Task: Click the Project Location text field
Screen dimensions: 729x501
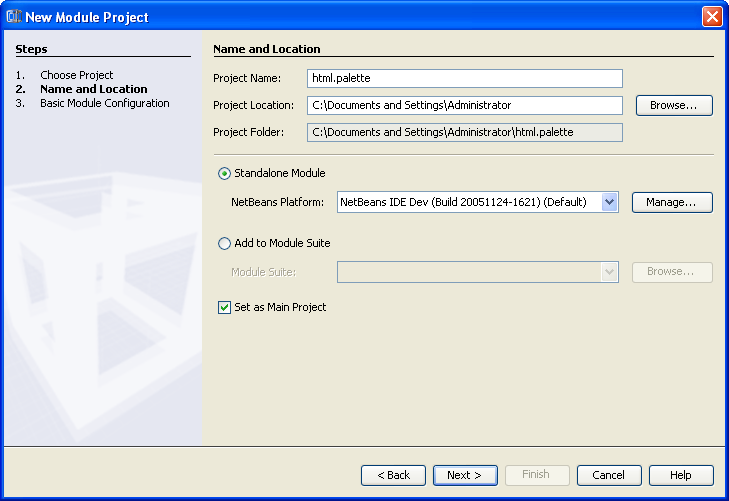Action: (465, 105)
